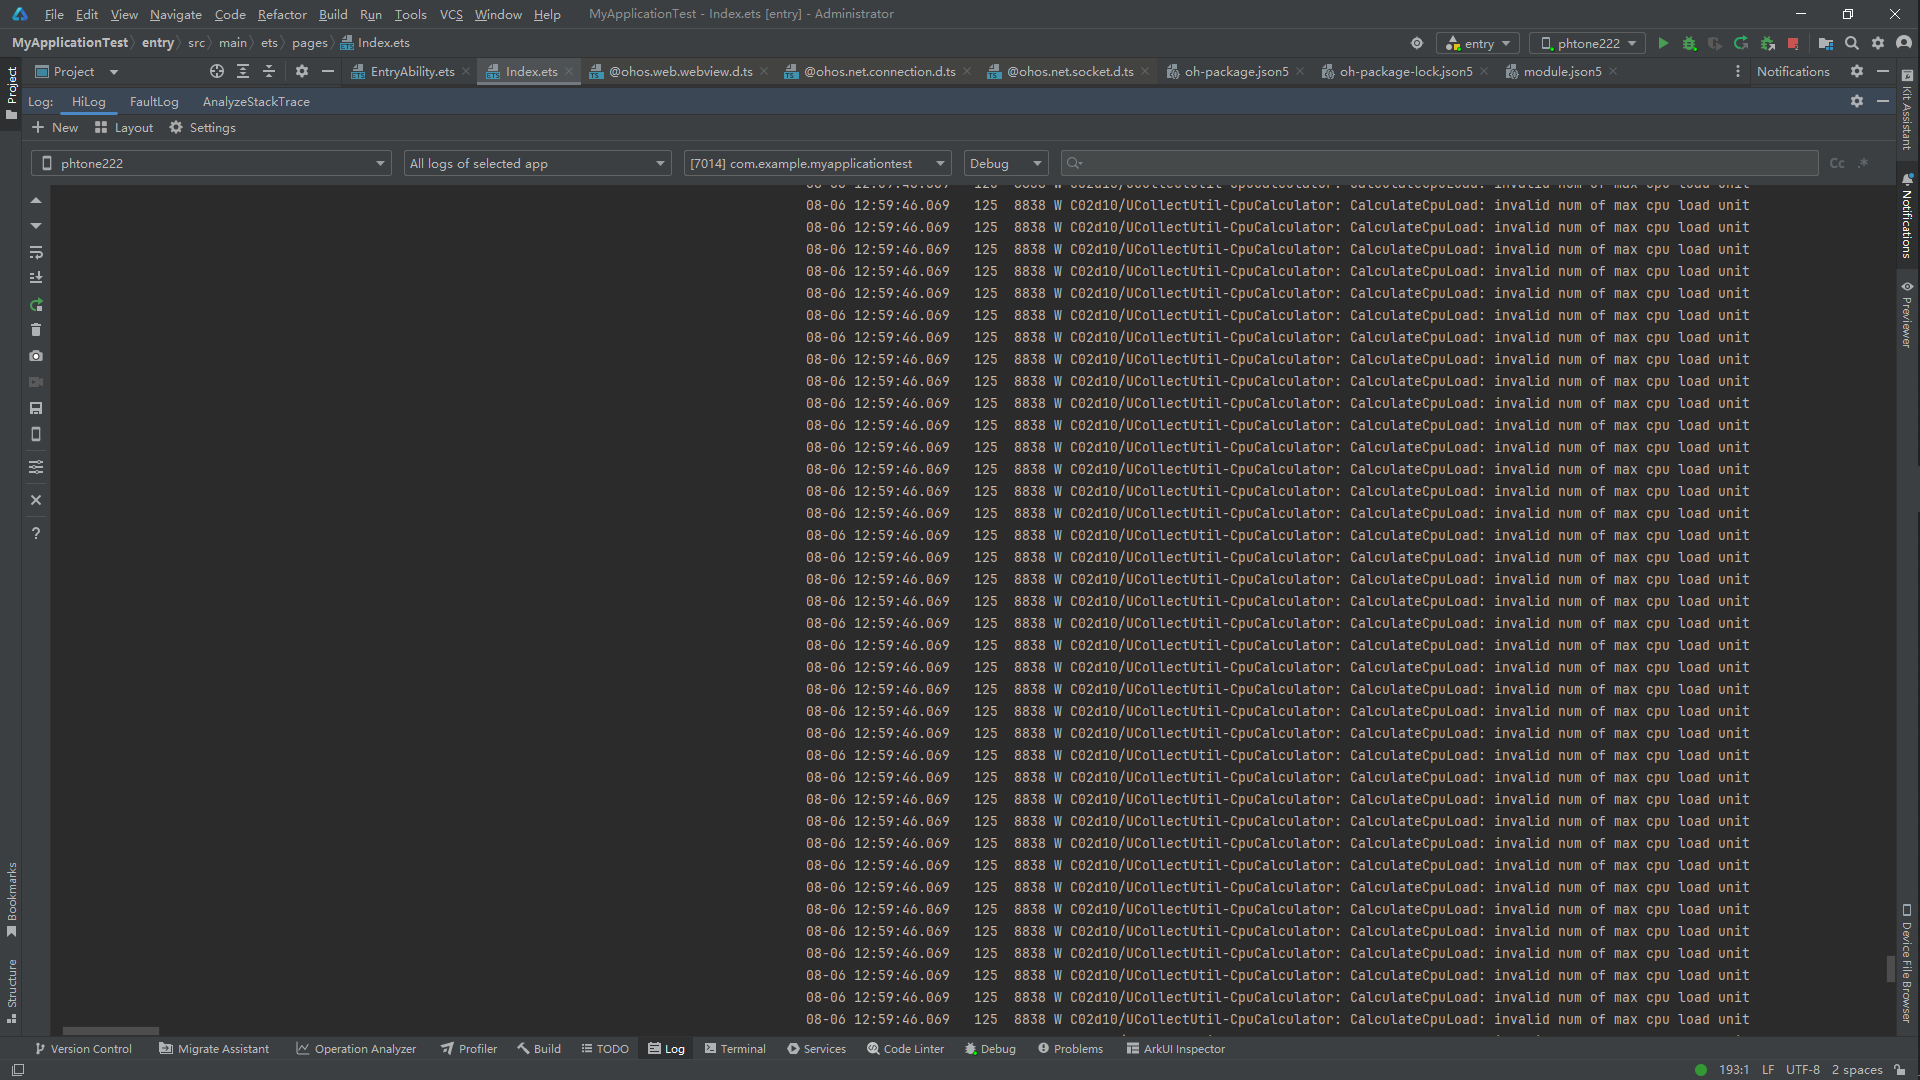Screen dimensions: 1920x1080
Task: Click the phone device icon in the log toolbar
Action: (x=36, y=434)
